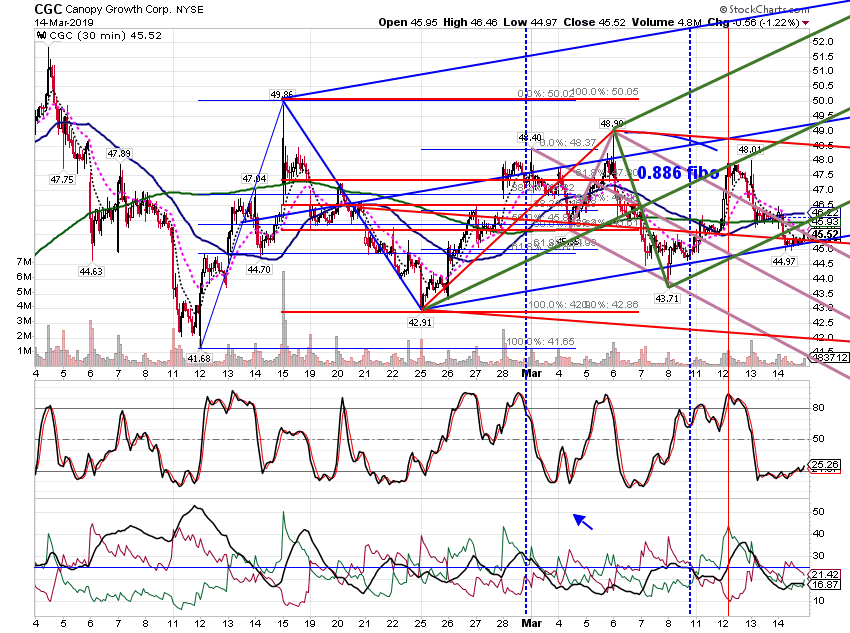Select the Canopy Growth Corp. company name
This screenshot has height=633, width=850.
118,10
